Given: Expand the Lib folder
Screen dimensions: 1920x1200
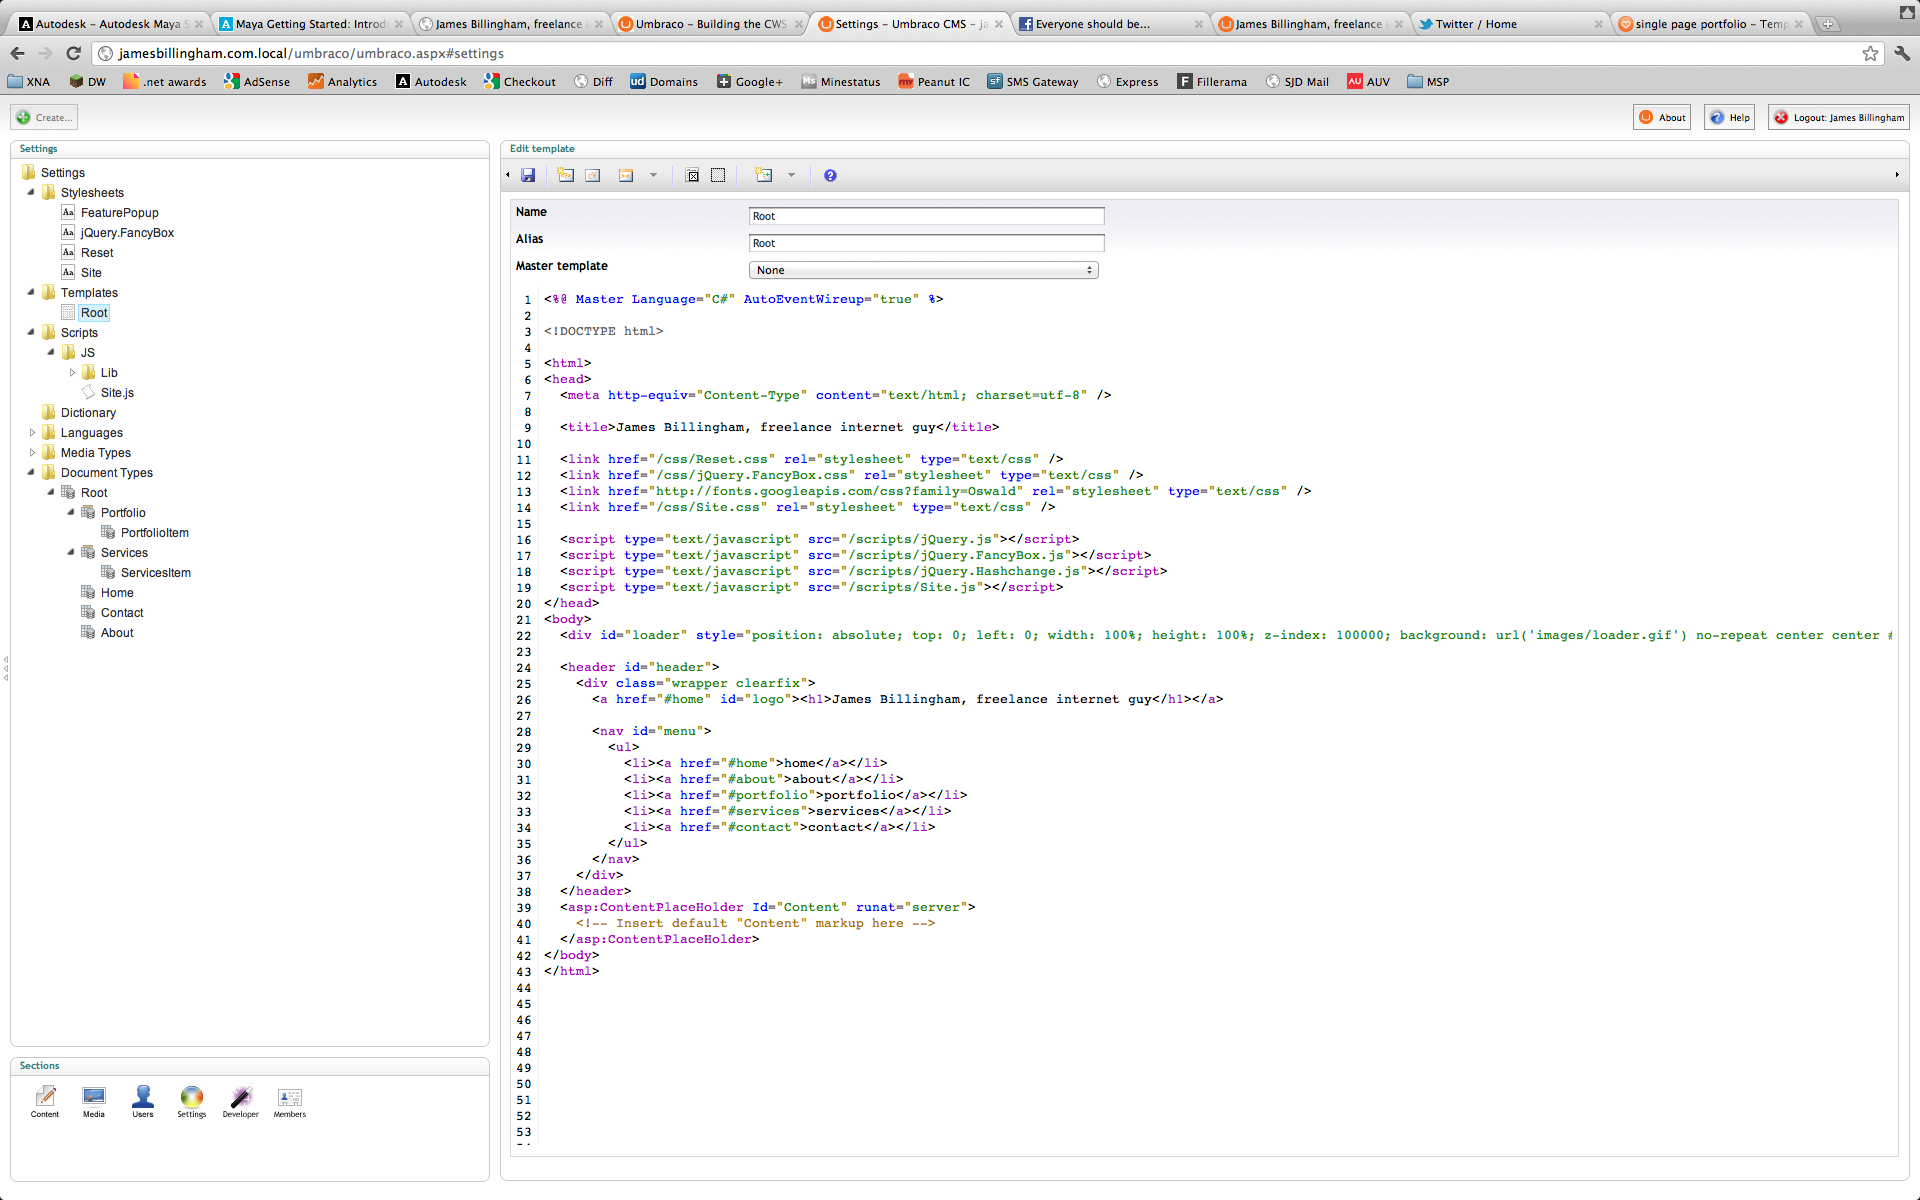Looking at the screenshot, I should [72, 372].
